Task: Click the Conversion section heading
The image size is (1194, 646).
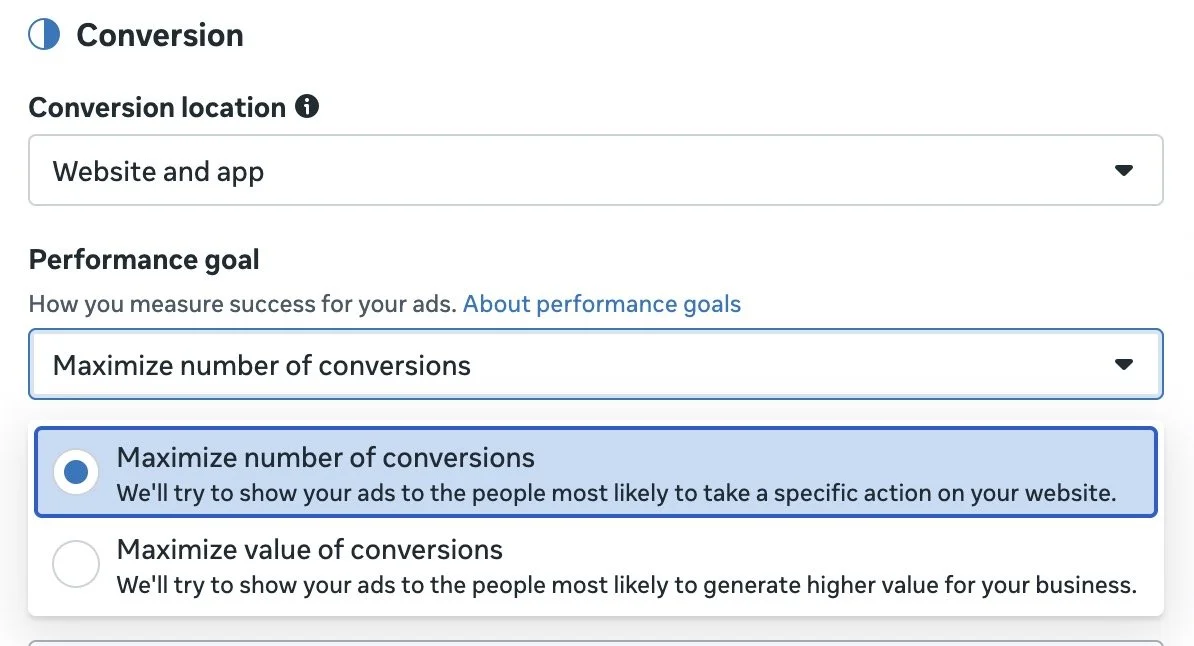Action: click(x=159, y=34)
